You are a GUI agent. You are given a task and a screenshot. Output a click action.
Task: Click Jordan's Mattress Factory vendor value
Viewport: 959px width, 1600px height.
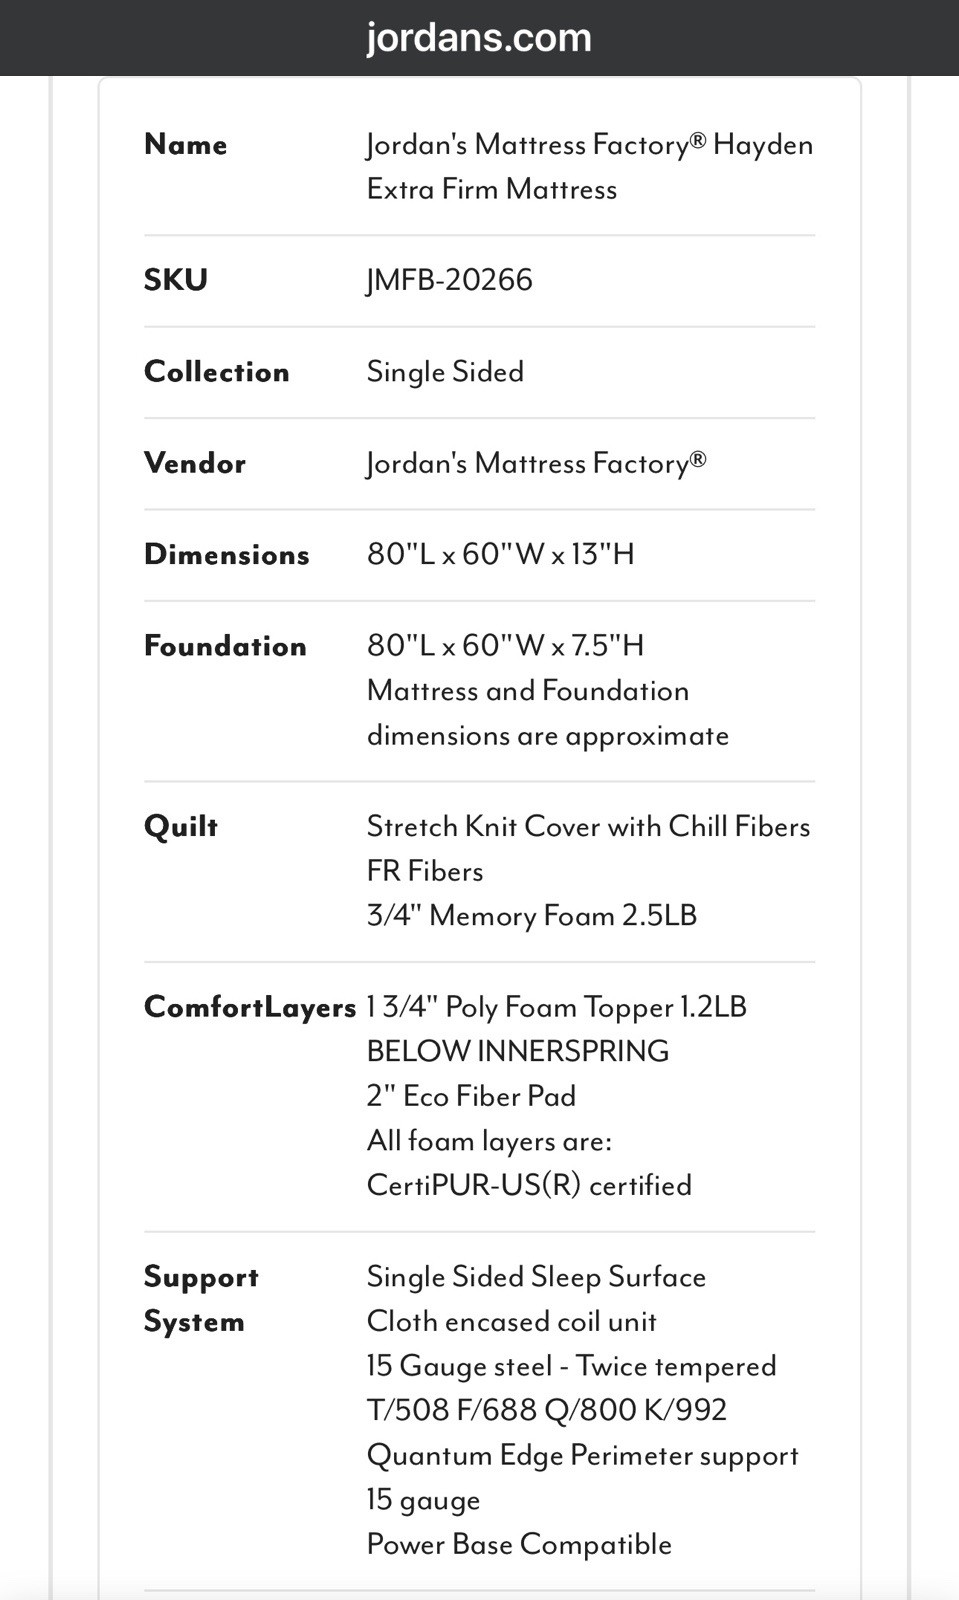pos(536,463)
